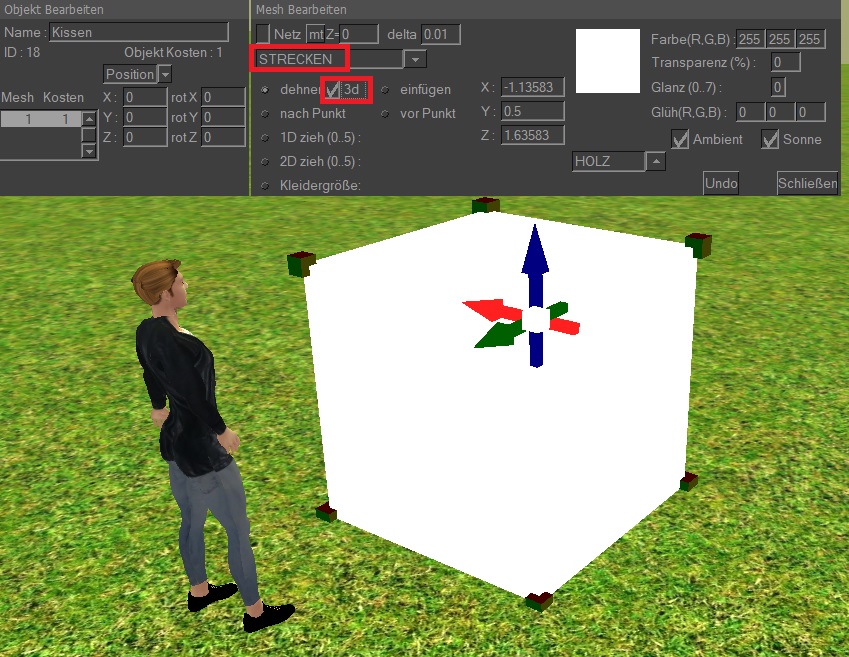Open the HOLZ material dropdown
The height and width of the screenshot is (657, 849).
655,161
